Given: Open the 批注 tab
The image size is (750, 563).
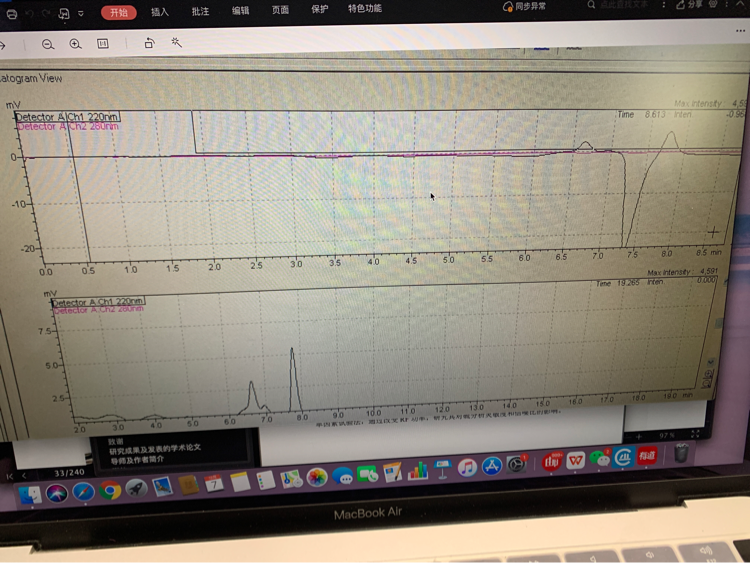Looking at the screenshot, I should (200, 11).
